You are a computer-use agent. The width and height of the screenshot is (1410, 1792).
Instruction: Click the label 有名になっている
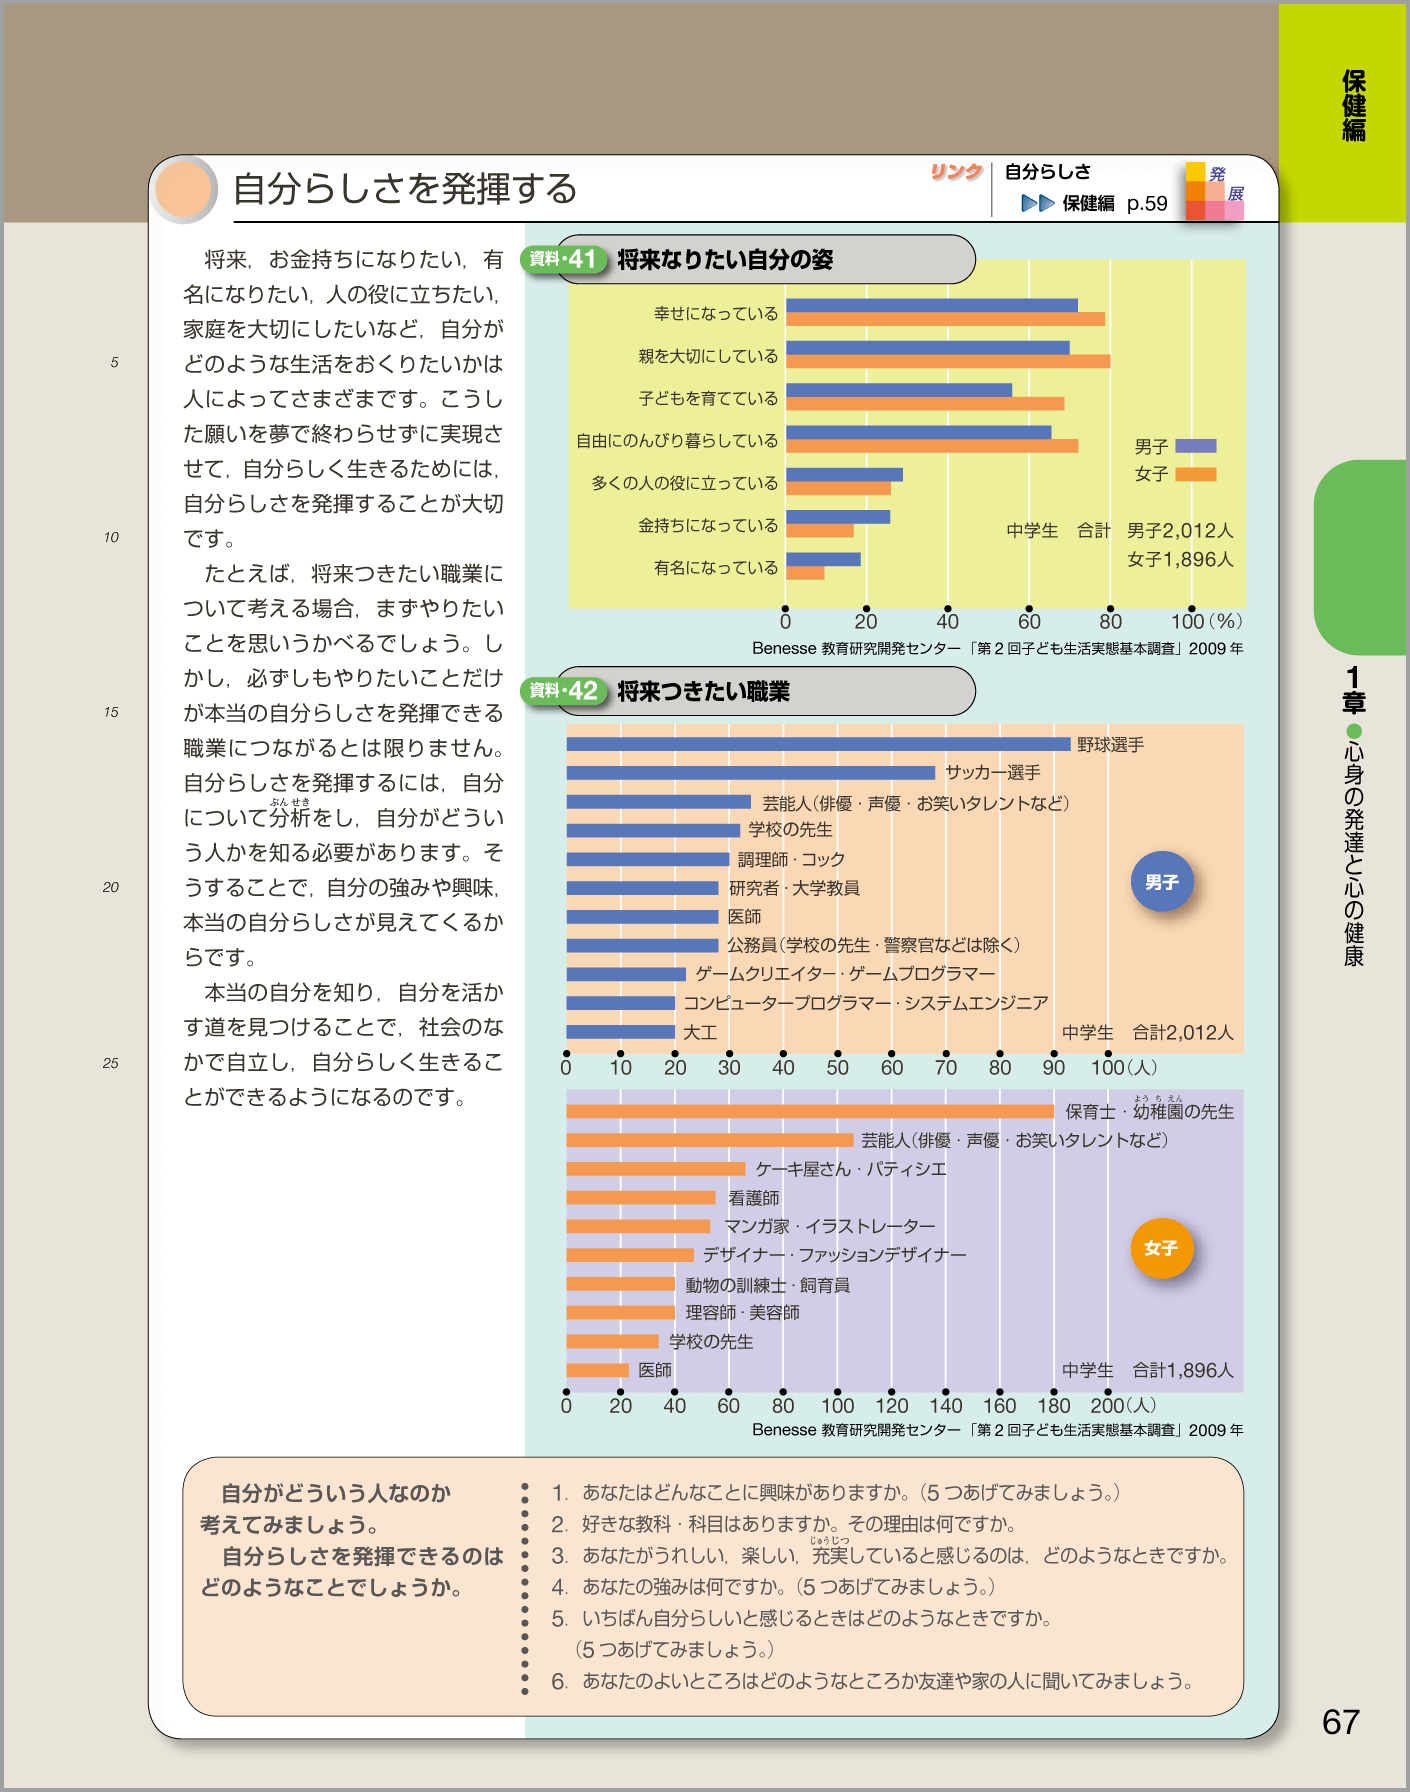click(716, 567)
